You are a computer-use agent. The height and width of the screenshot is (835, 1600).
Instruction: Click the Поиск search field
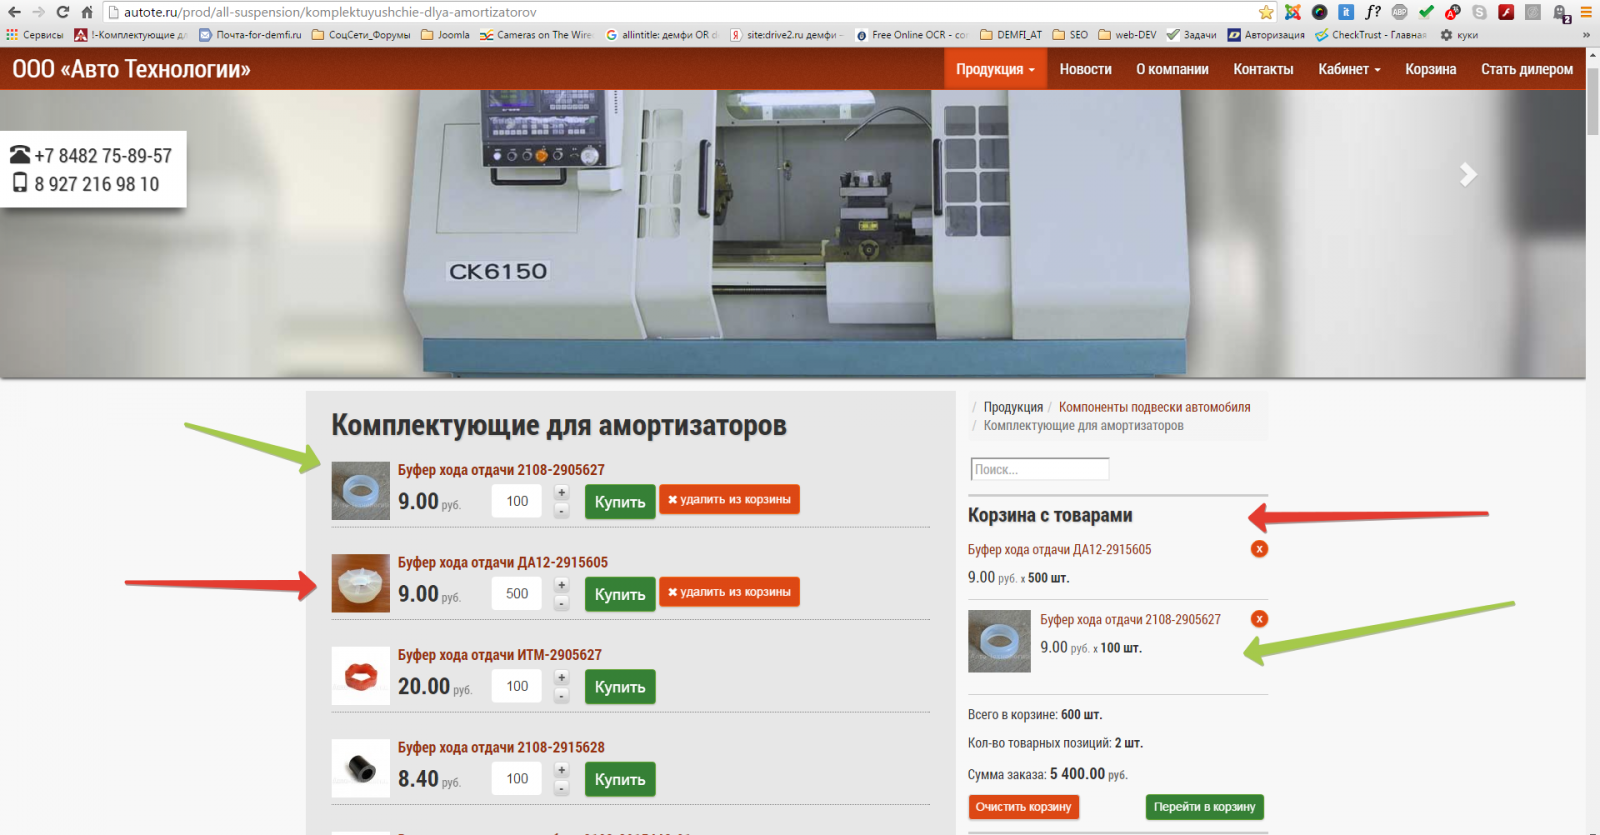point(1039,469)
